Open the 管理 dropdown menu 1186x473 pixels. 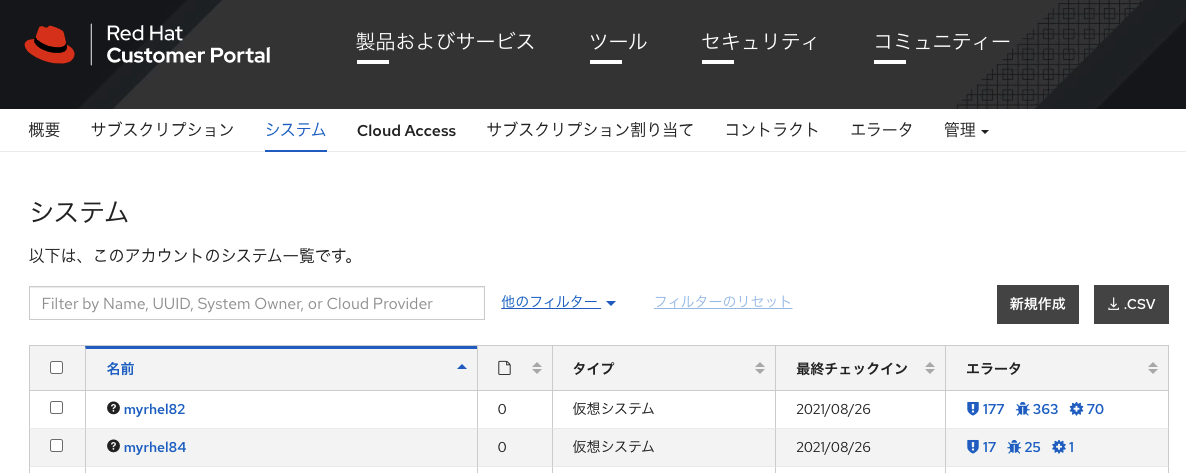click(967, 130)
